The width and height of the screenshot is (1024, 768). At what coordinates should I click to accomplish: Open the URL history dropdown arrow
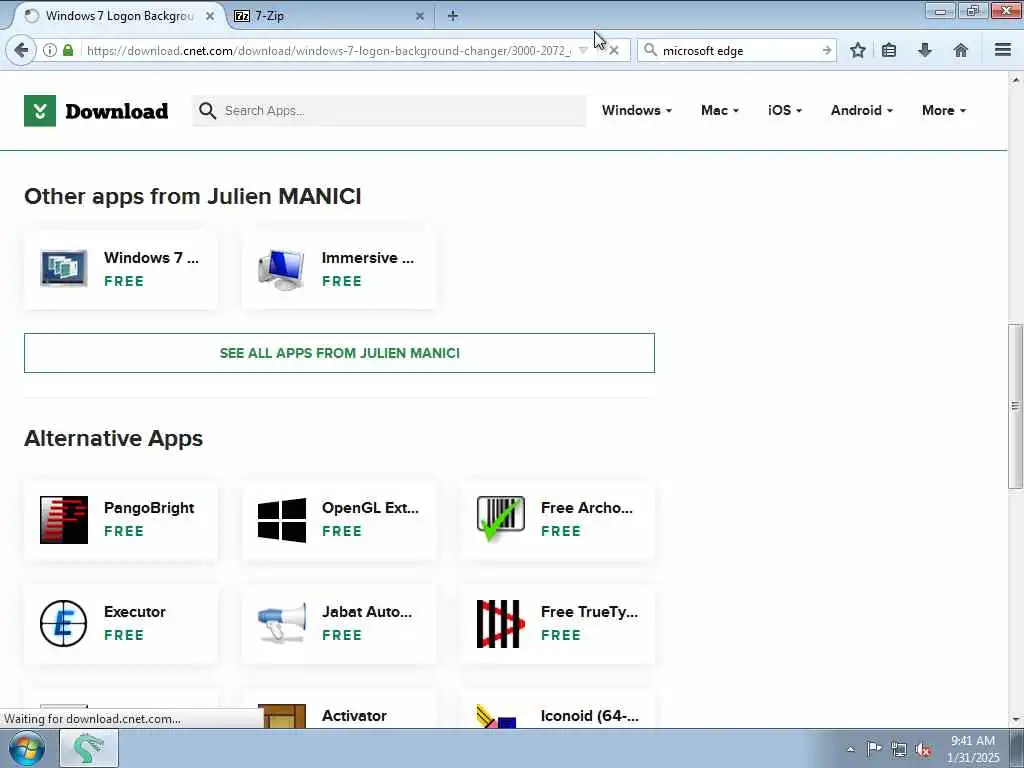coord(583,50)
